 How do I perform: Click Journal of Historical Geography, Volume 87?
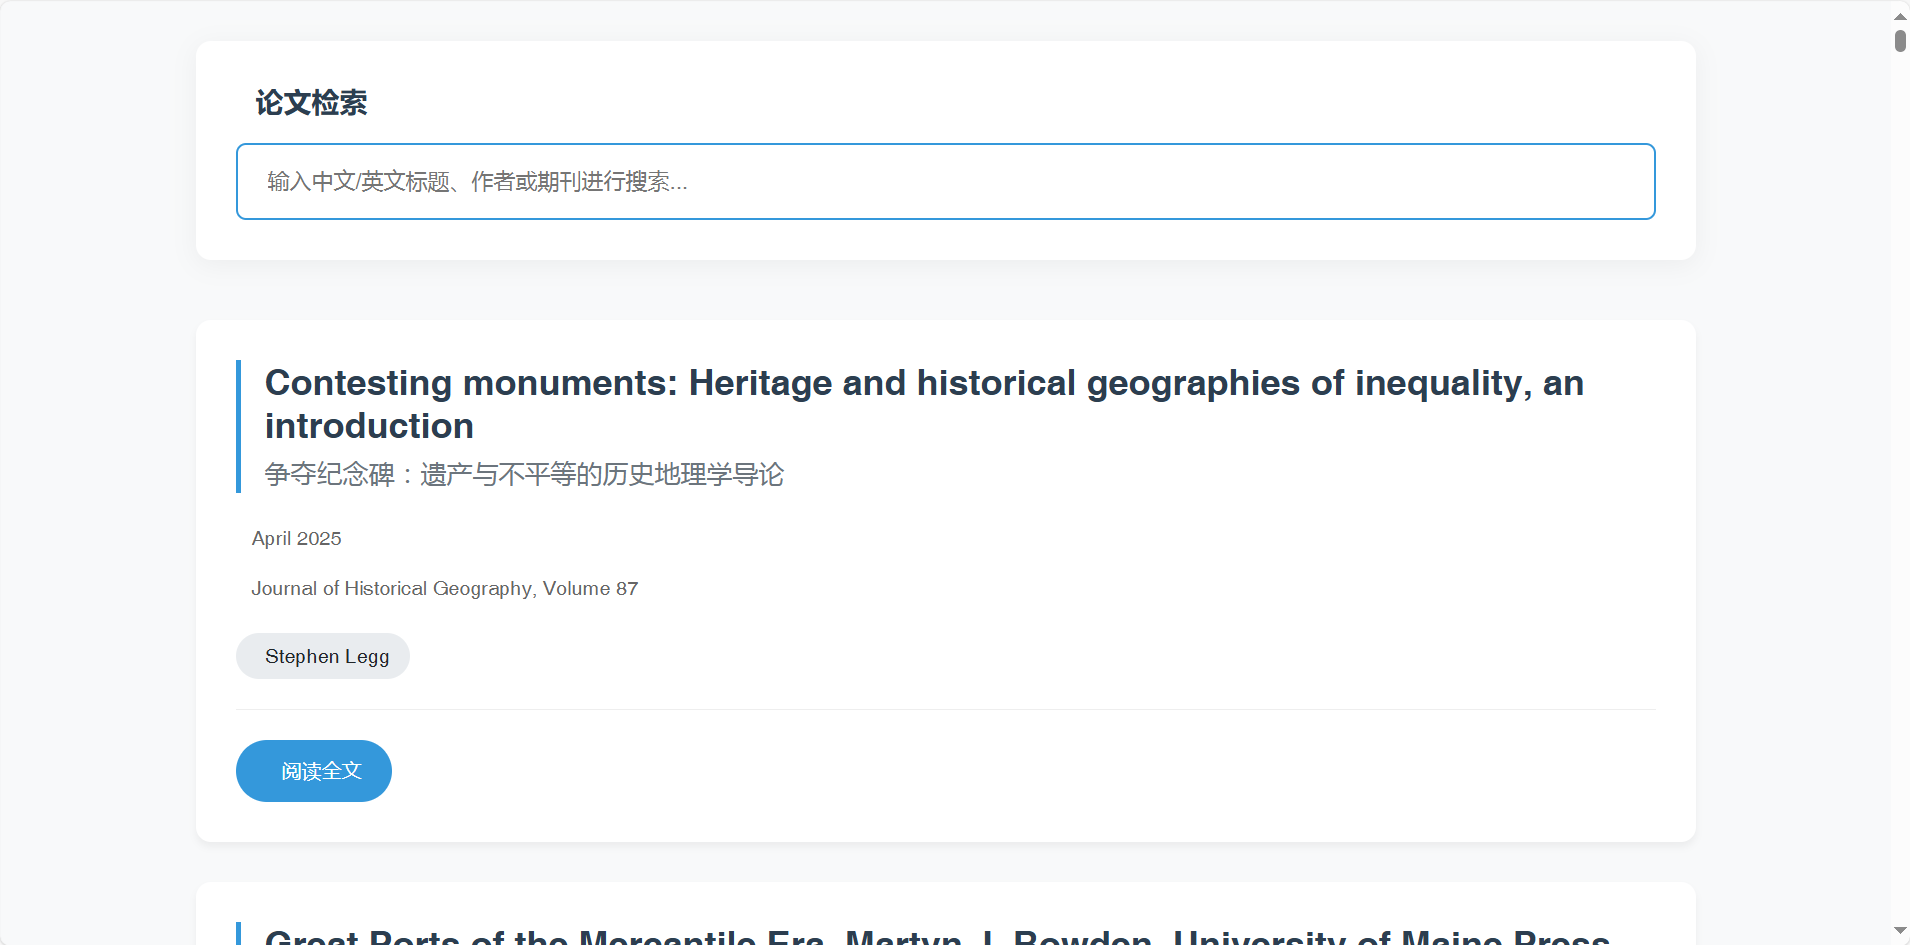(444, 589)
